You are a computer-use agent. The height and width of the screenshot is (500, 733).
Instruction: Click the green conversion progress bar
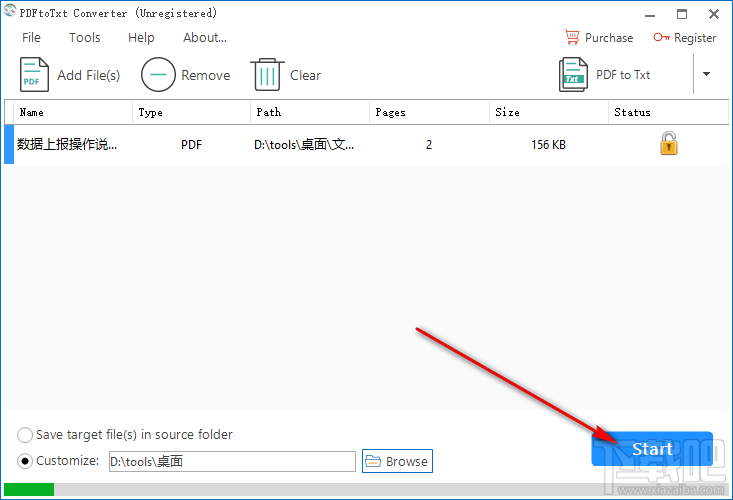29,489
